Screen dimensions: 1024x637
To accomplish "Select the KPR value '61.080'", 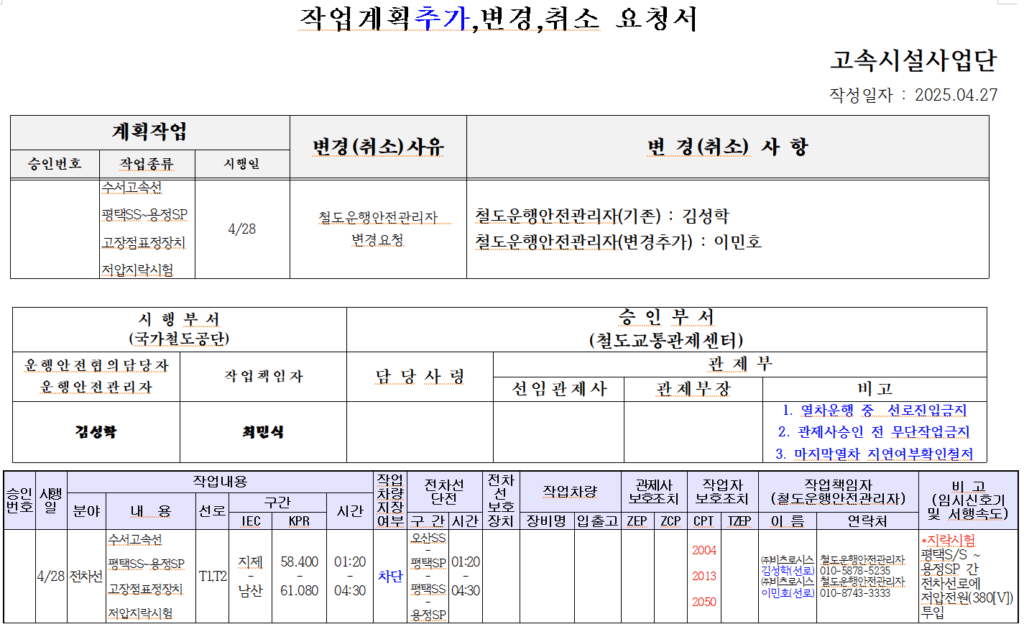I will [x=299, y=591].
